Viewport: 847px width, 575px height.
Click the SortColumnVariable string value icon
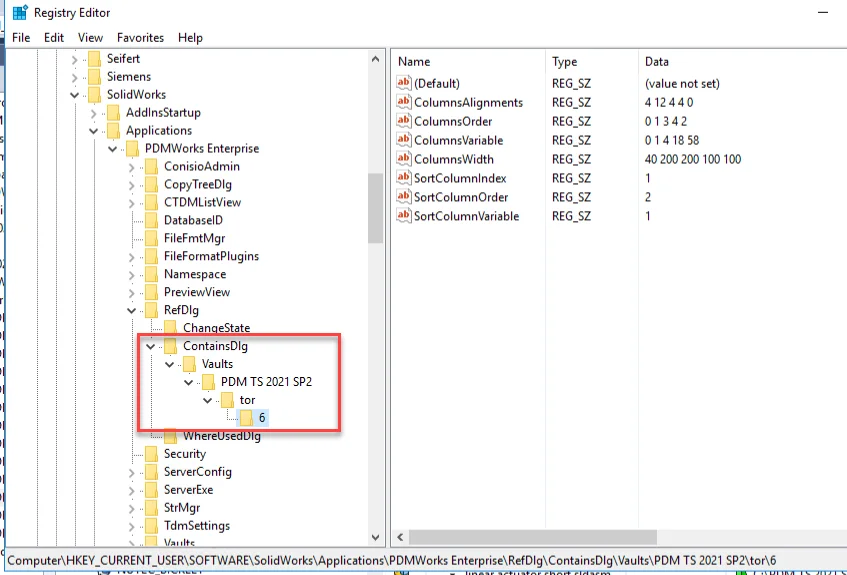(404, 215)
